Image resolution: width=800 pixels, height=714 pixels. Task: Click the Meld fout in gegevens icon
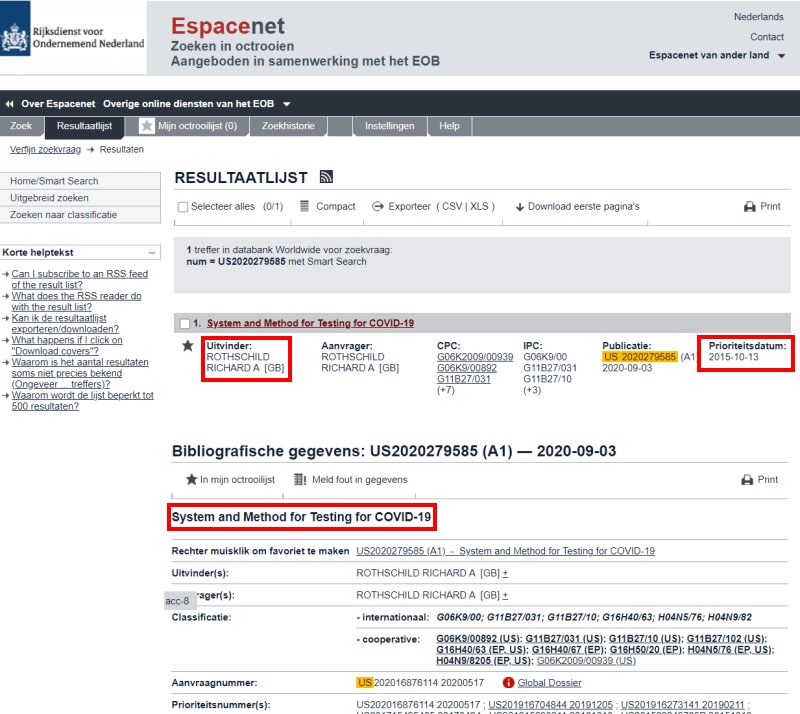(300, 479)
